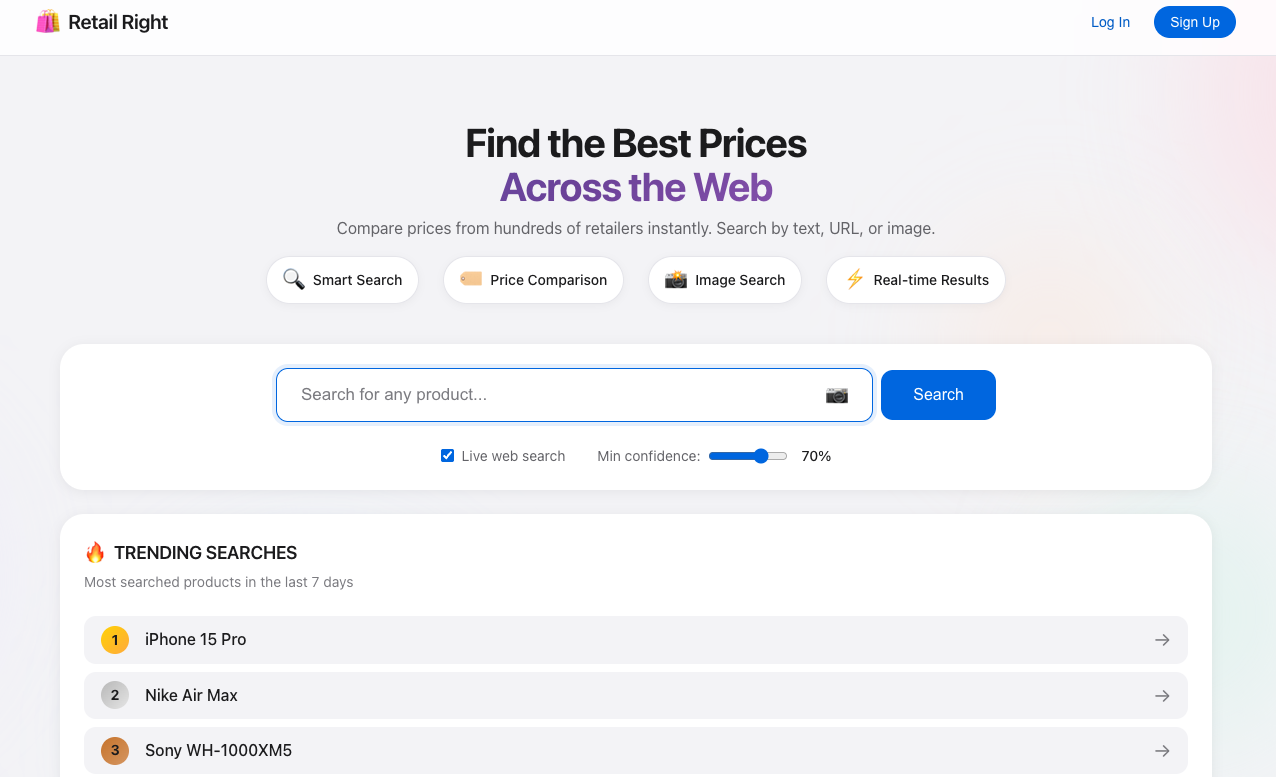Click the arrow icon on iPhone 15 Pro row
The width and height of the screenshot is (1276, 777).
pyautogui.click(x=1162, y=639)
